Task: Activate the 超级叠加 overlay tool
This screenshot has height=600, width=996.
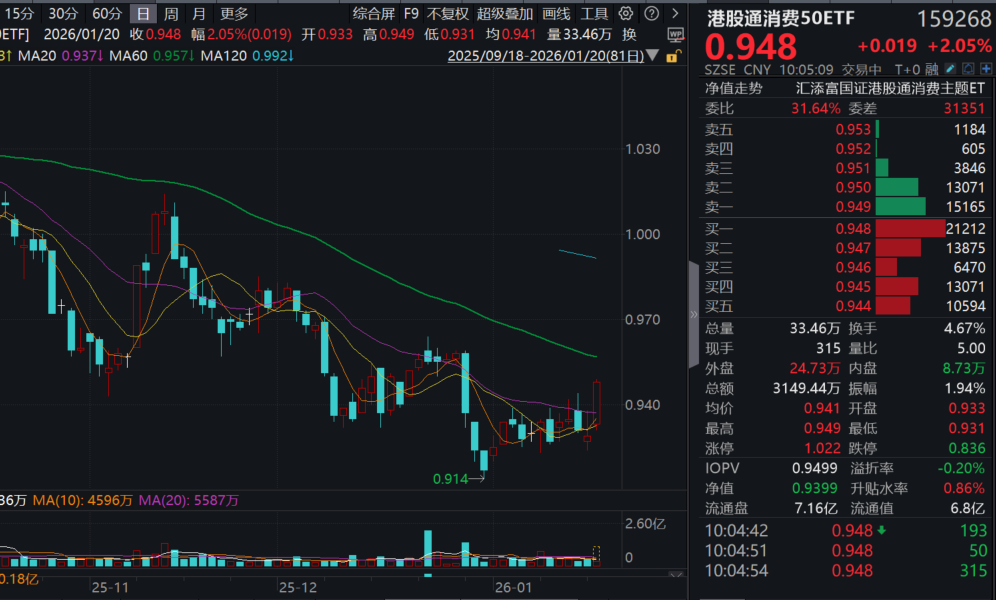Action: pos(504,14)
